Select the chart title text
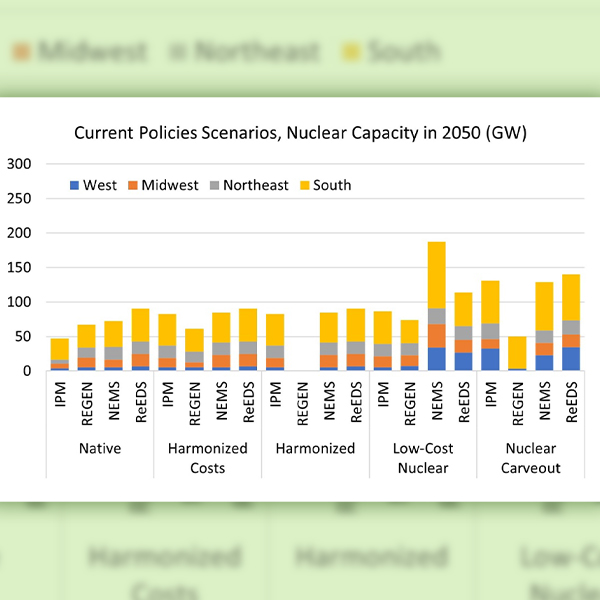Image resolution: width=600 pixels, height=600 pixels. 299,132
